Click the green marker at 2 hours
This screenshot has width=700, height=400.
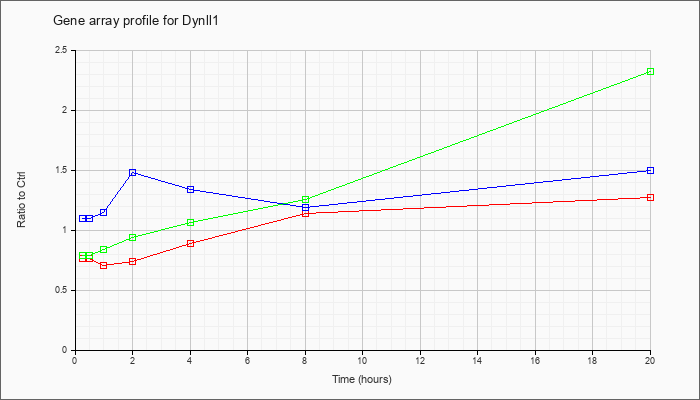[133, 238]
